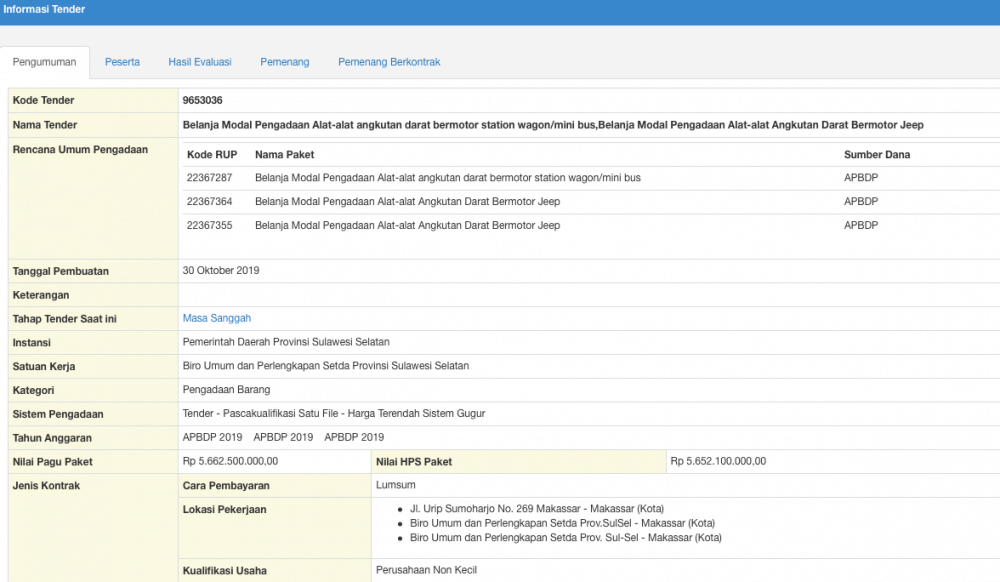Switch to the Peserta tab
Screen dimensions: 1000x582
tap(122, 62)
